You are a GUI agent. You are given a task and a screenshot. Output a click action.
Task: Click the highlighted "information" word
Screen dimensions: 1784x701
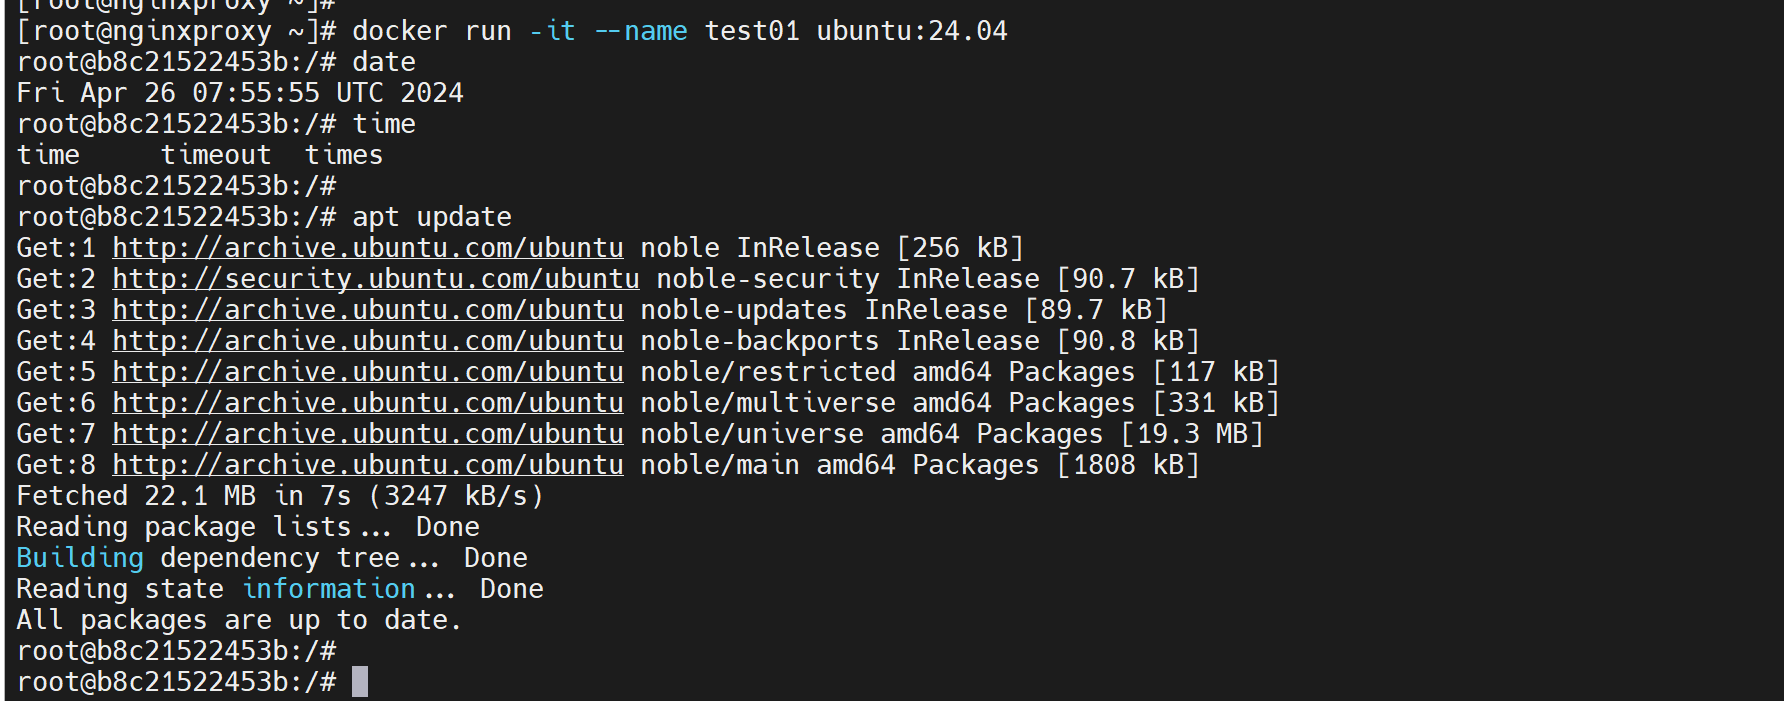pos(328,589)
